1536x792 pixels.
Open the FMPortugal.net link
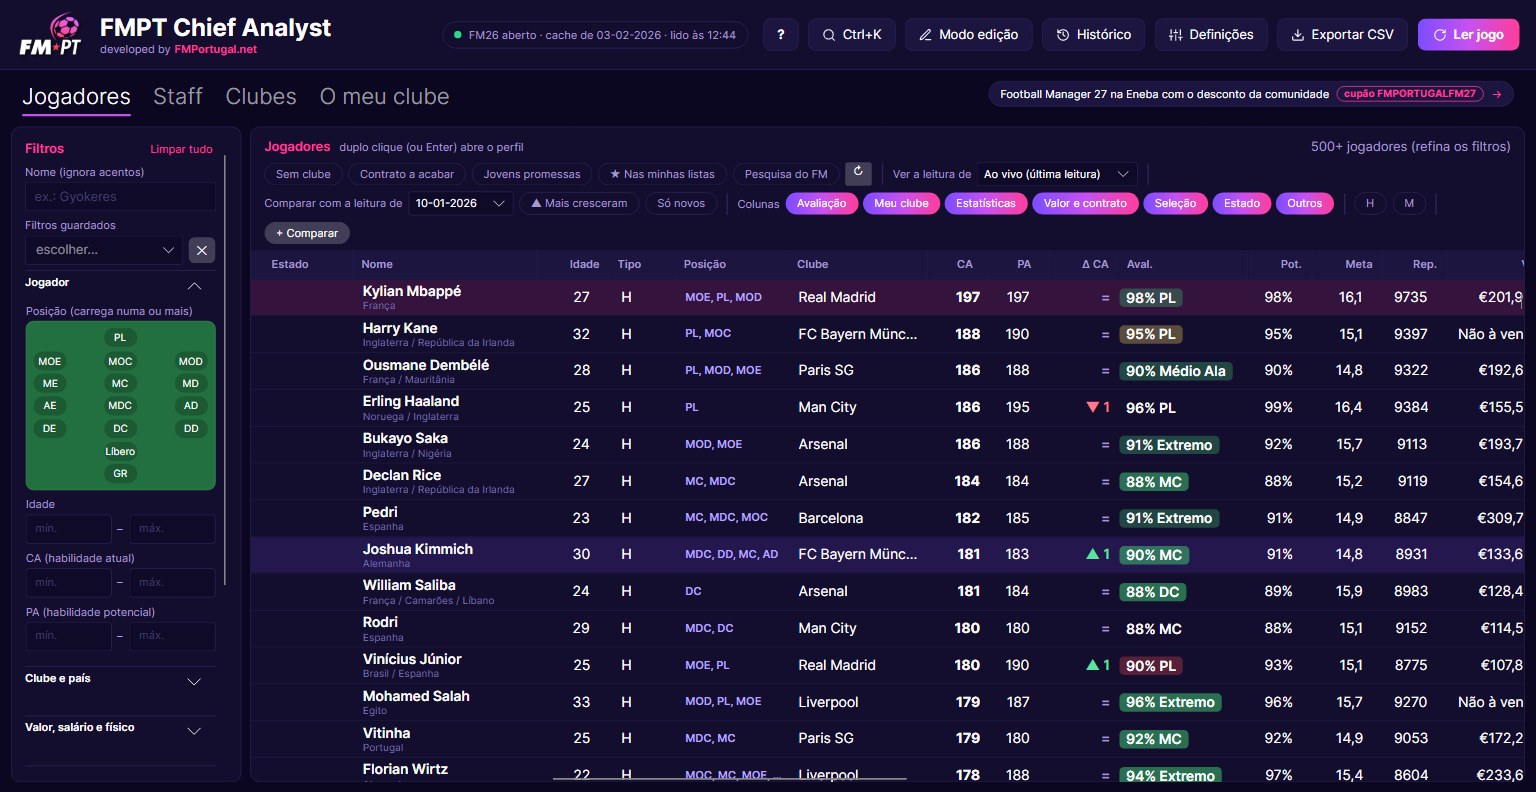click(x=216, y=49)
